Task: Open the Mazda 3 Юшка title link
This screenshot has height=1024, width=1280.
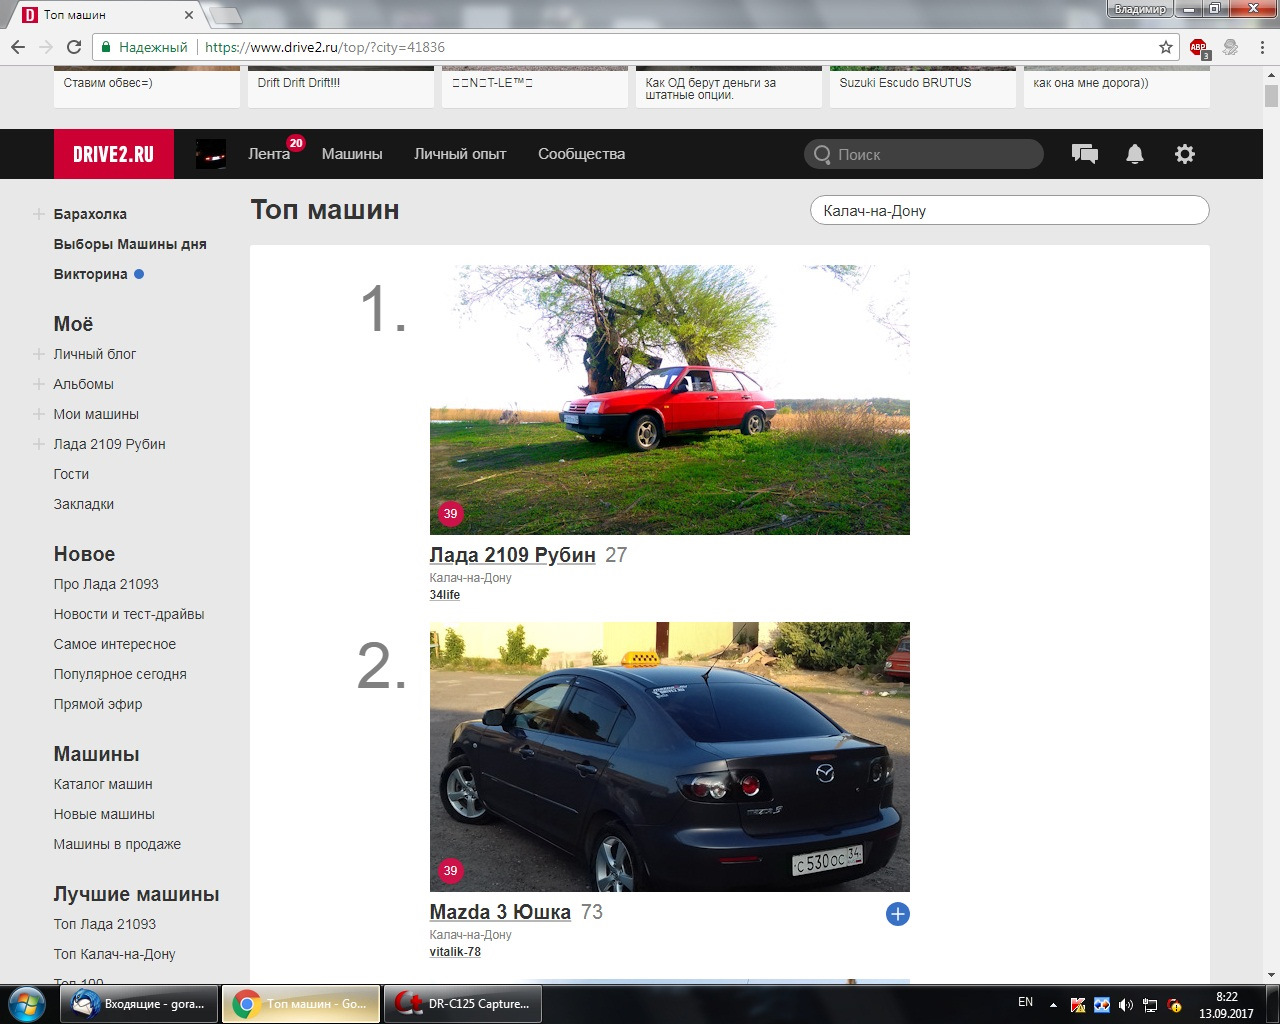Action: pos(500,912)
